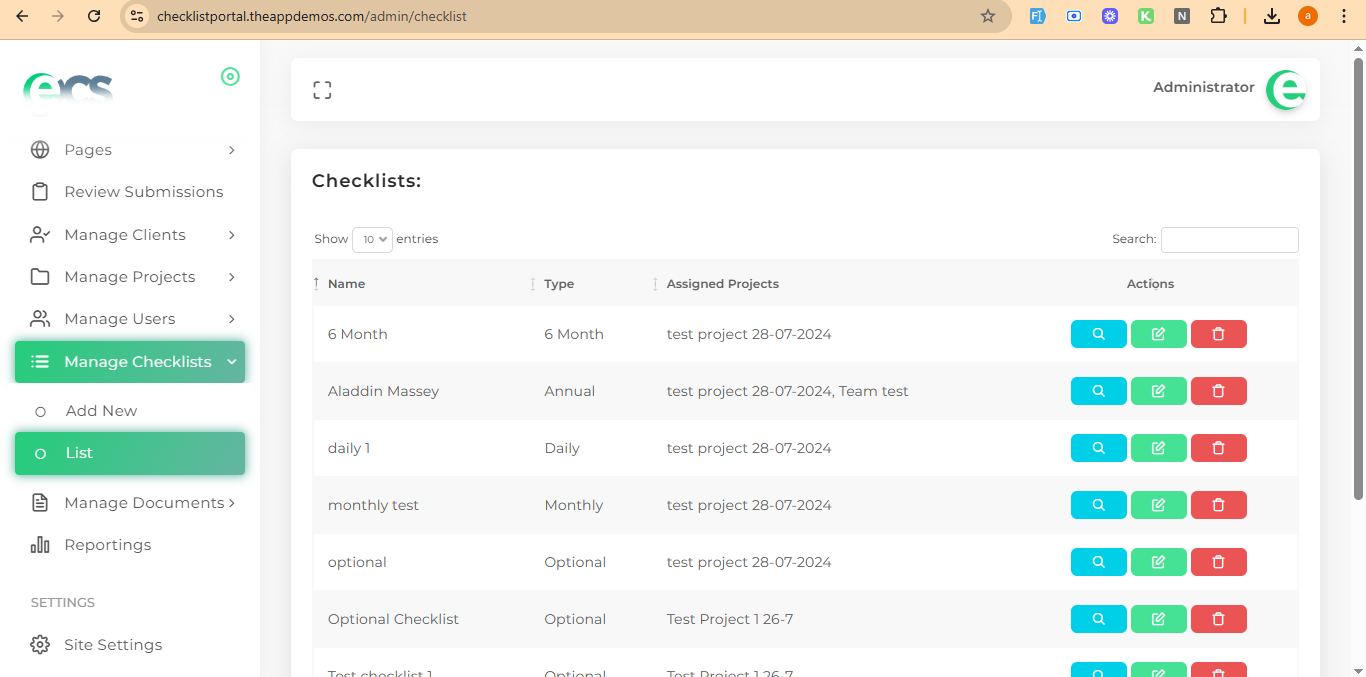Delete the monthly test checklist row
1366x677 pixels.
point(1218,505)
